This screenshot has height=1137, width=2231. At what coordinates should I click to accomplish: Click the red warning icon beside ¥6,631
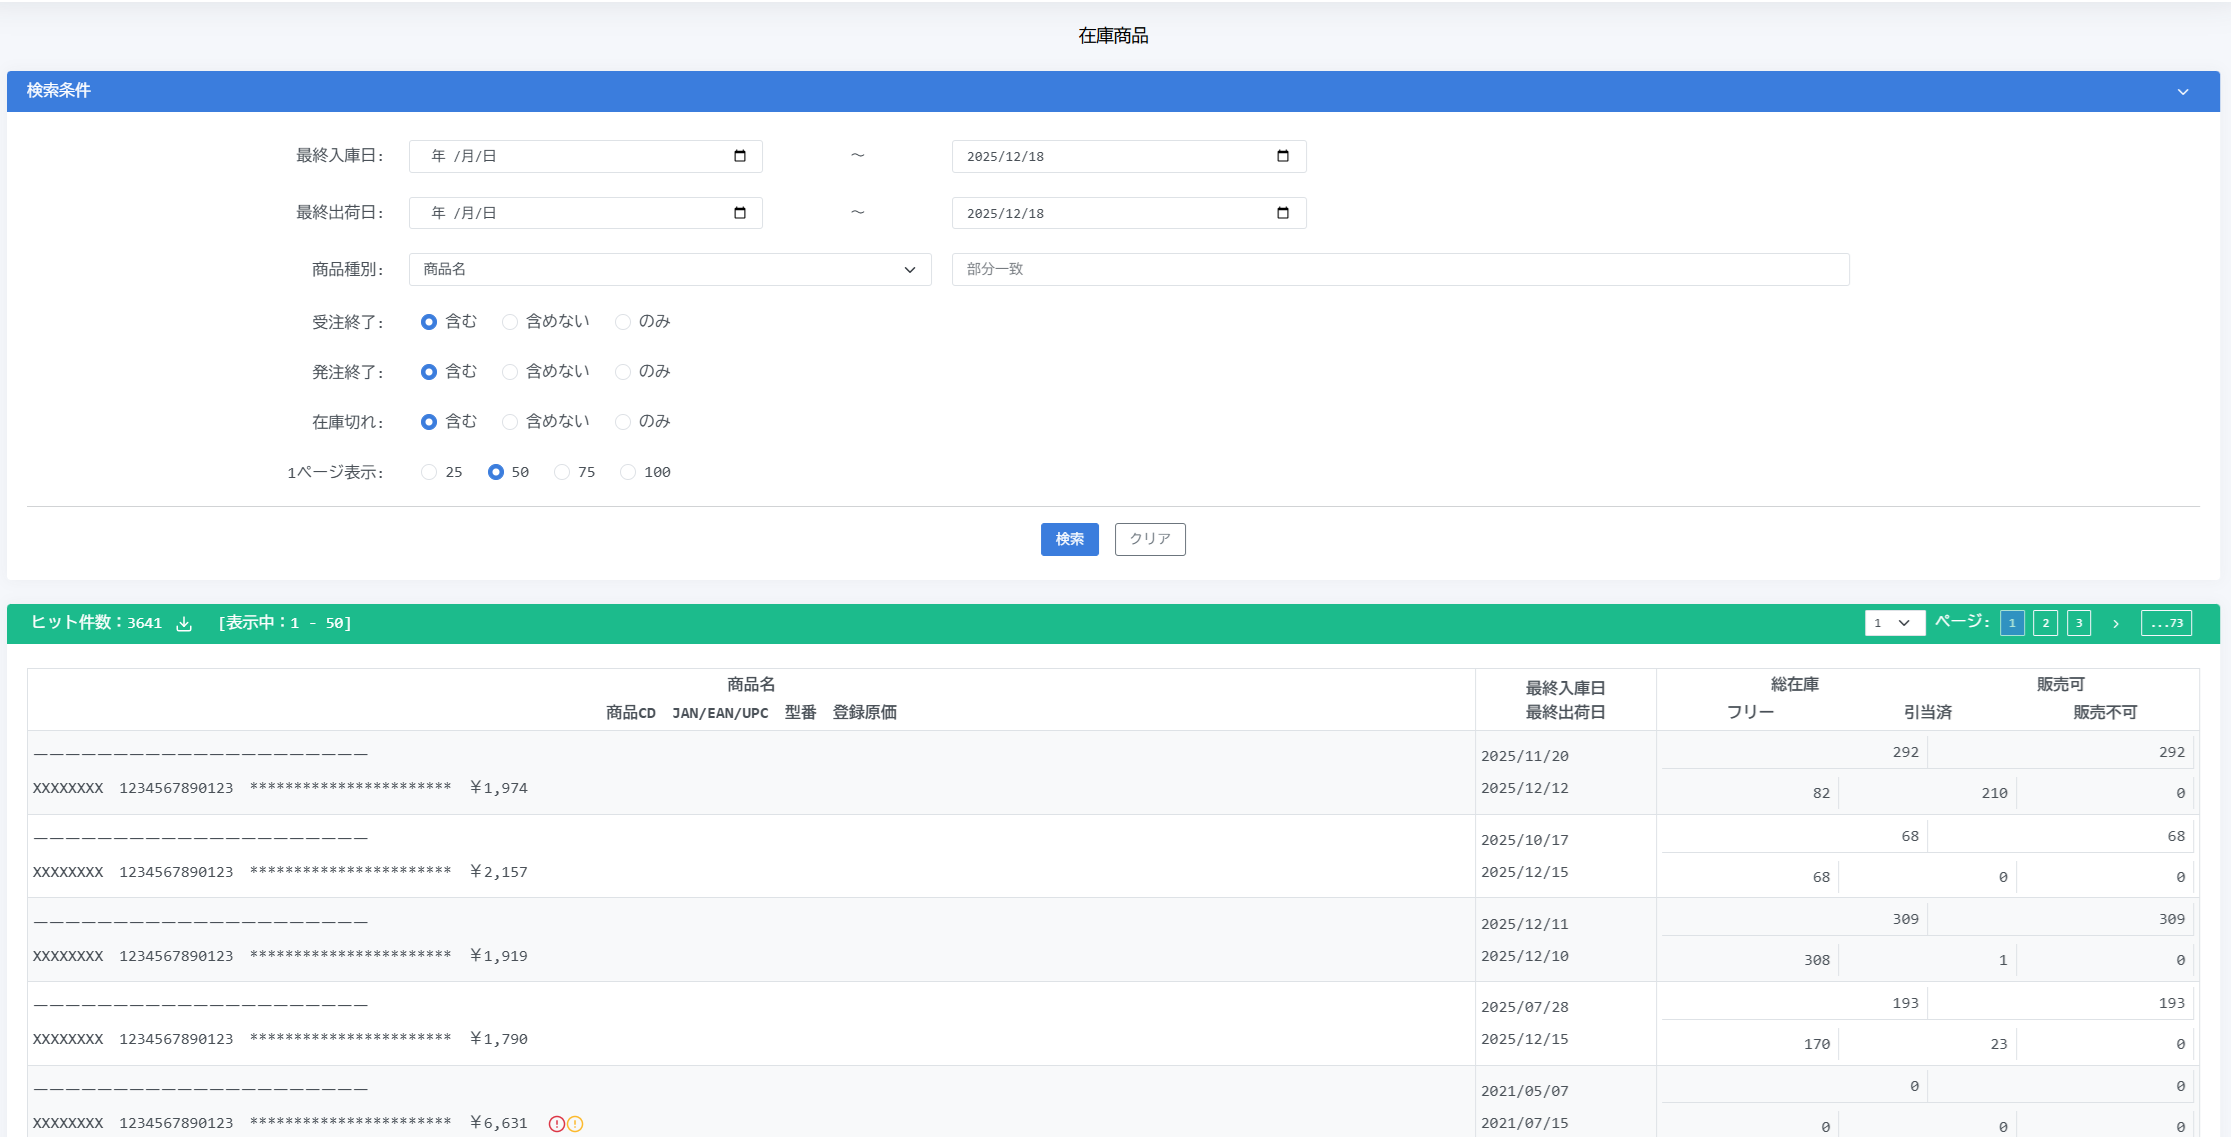[x=557, y=1124]
